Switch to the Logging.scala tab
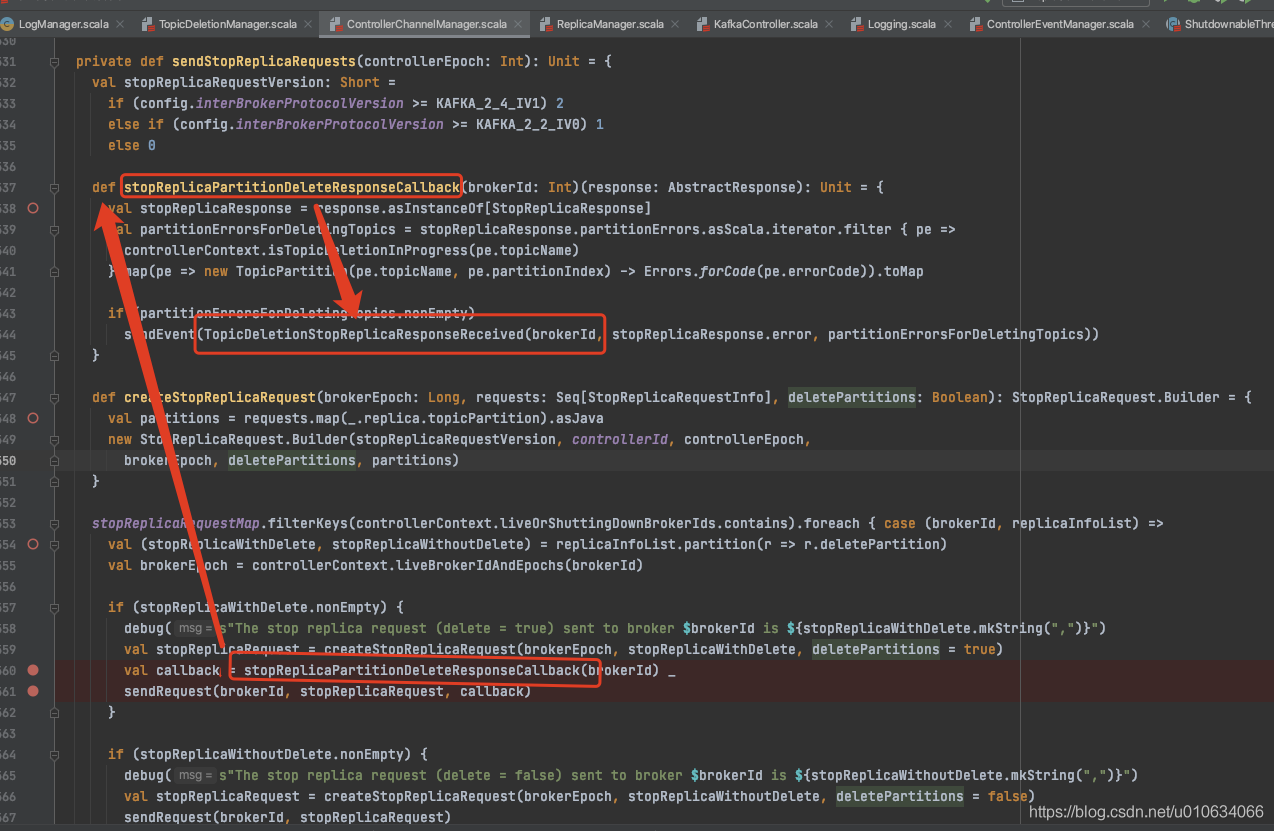The image size is (1274, 831). (x=902, y=24)
